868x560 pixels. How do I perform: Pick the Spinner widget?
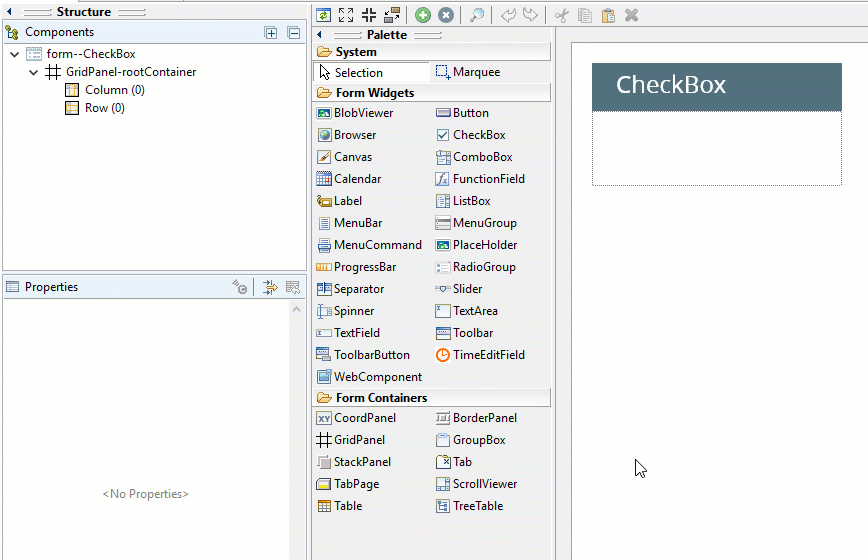[x=345, y=311]
